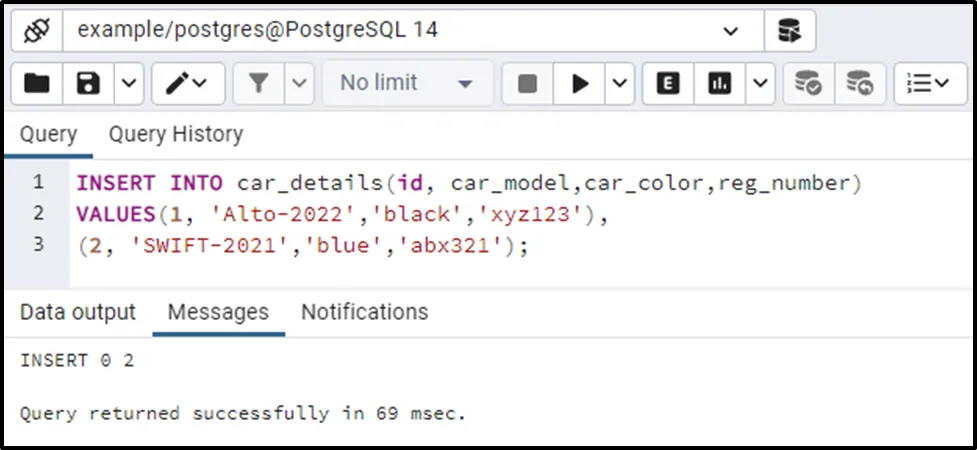This screenshot has width=977, height=450.
Task: Click the connection status icon
Action: 37,30
